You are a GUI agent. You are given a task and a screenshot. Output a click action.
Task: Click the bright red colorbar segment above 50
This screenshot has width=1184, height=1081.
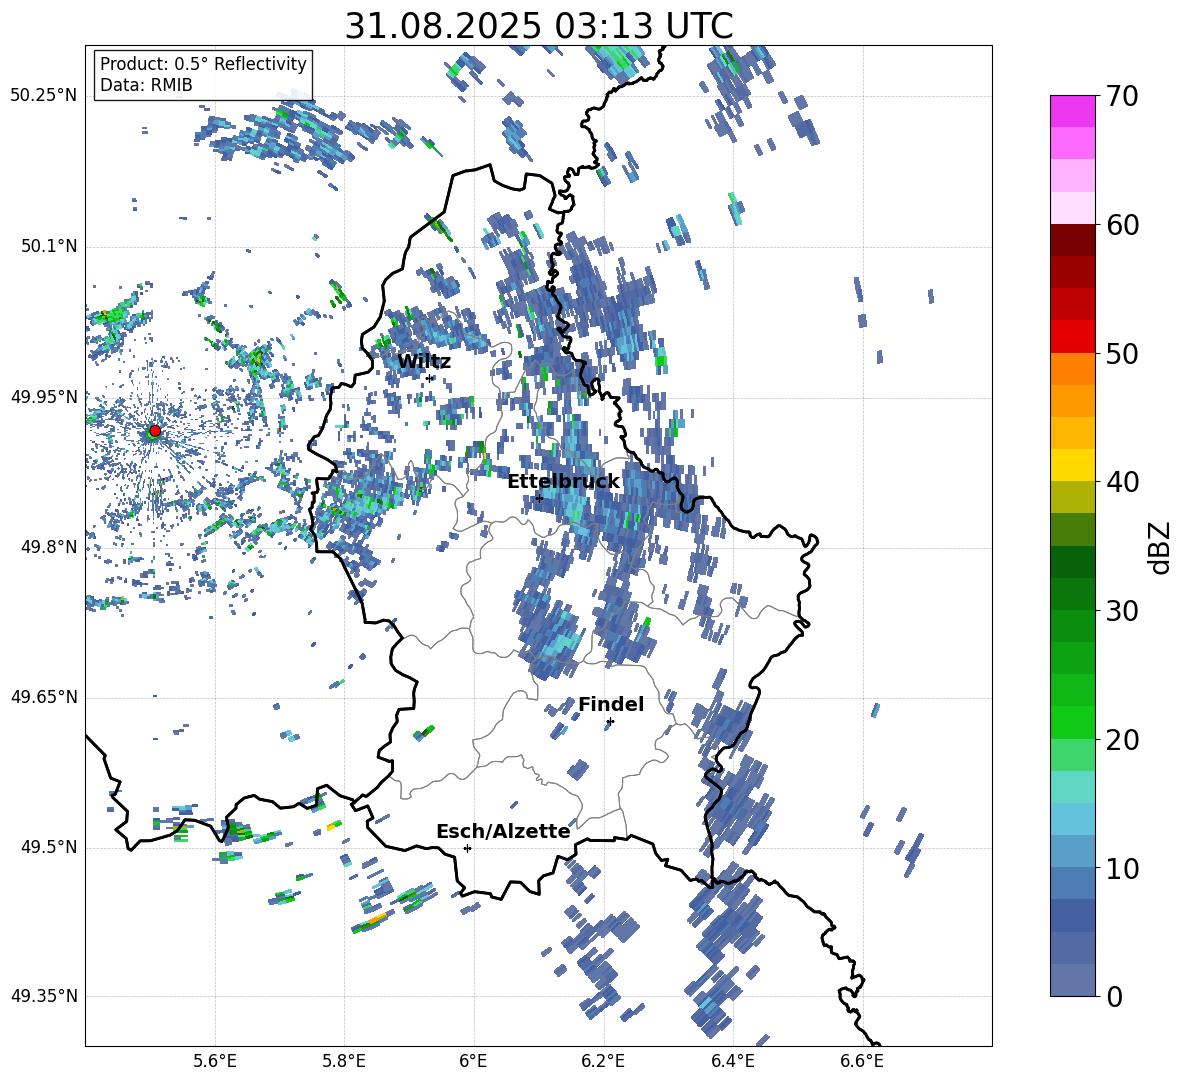pyautogui.click(x=1072, y=337)
